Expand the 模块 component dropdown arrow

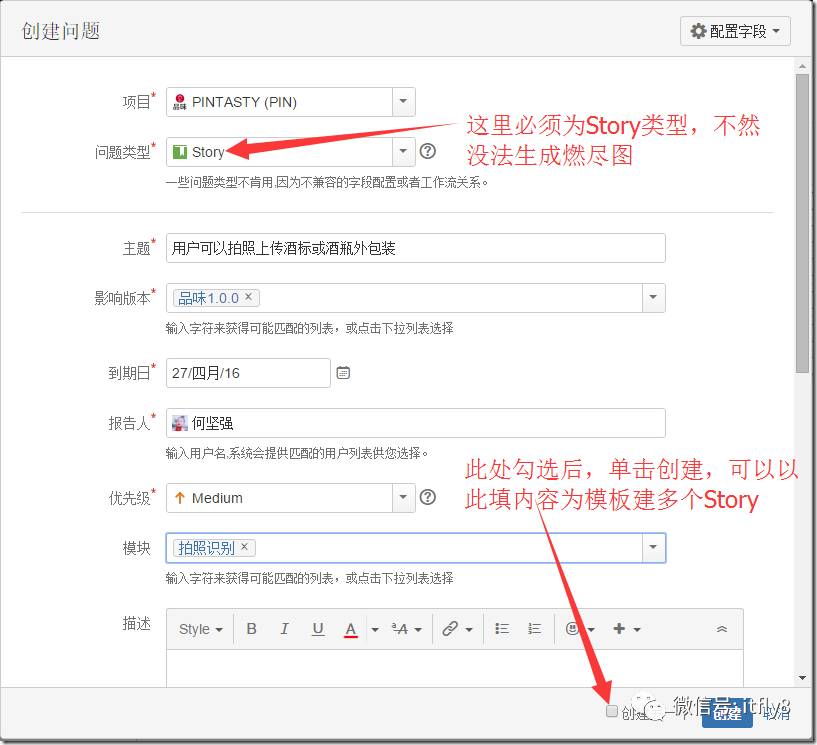point(653,548)
